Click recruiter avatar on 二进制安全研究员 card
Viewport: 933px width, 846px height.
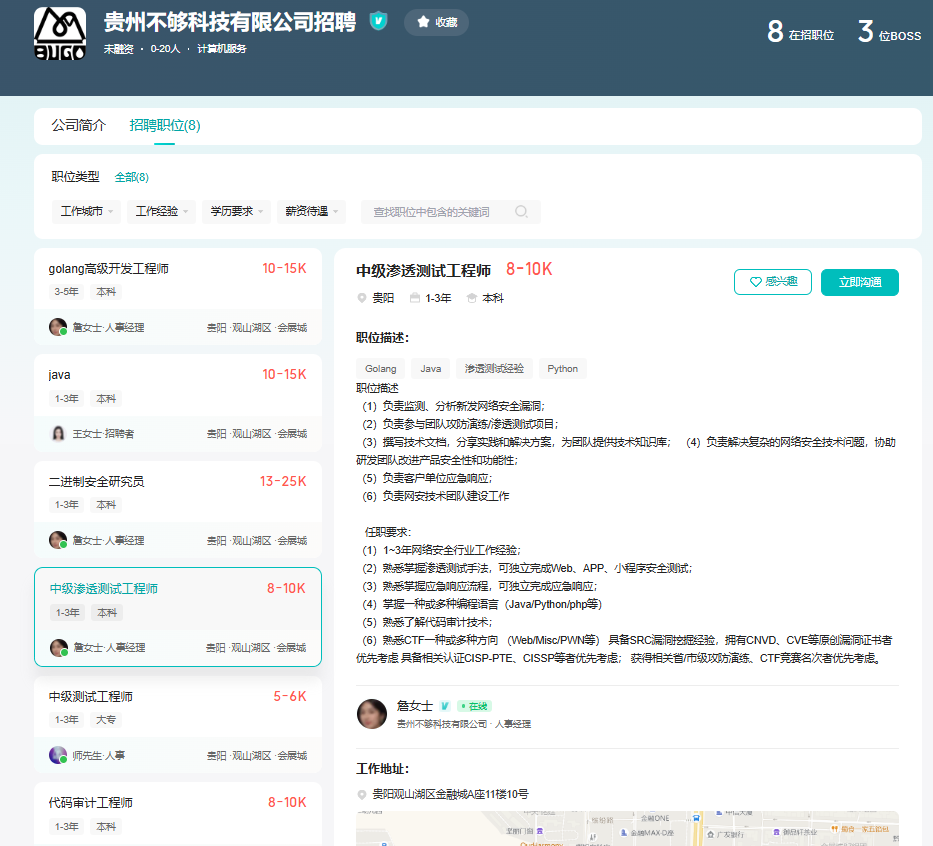[58, 540]
